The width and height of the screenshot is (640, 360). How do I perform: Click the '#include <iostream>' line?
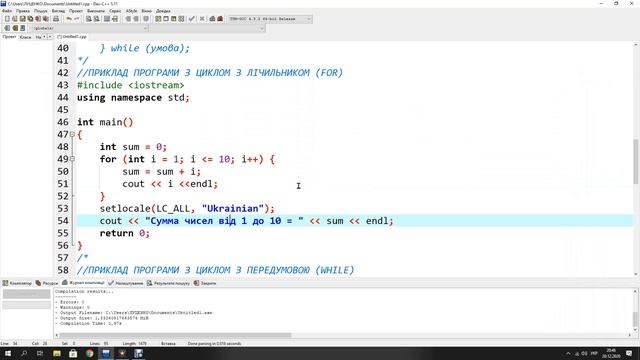131,85
